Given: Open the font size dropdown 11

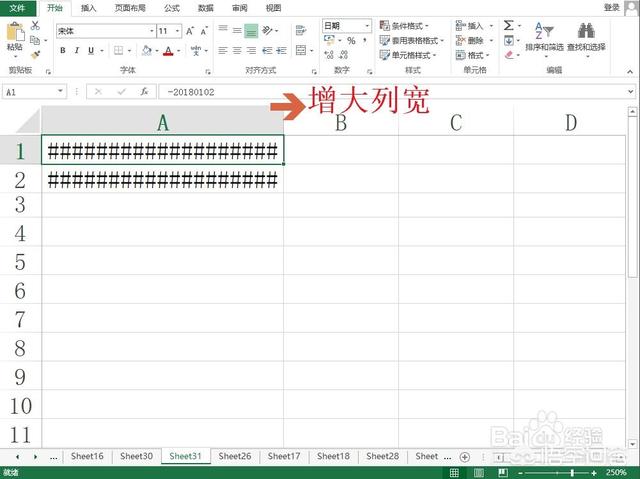Looking at the screenshot, I should pyautogui.click(x=178, y=31).
